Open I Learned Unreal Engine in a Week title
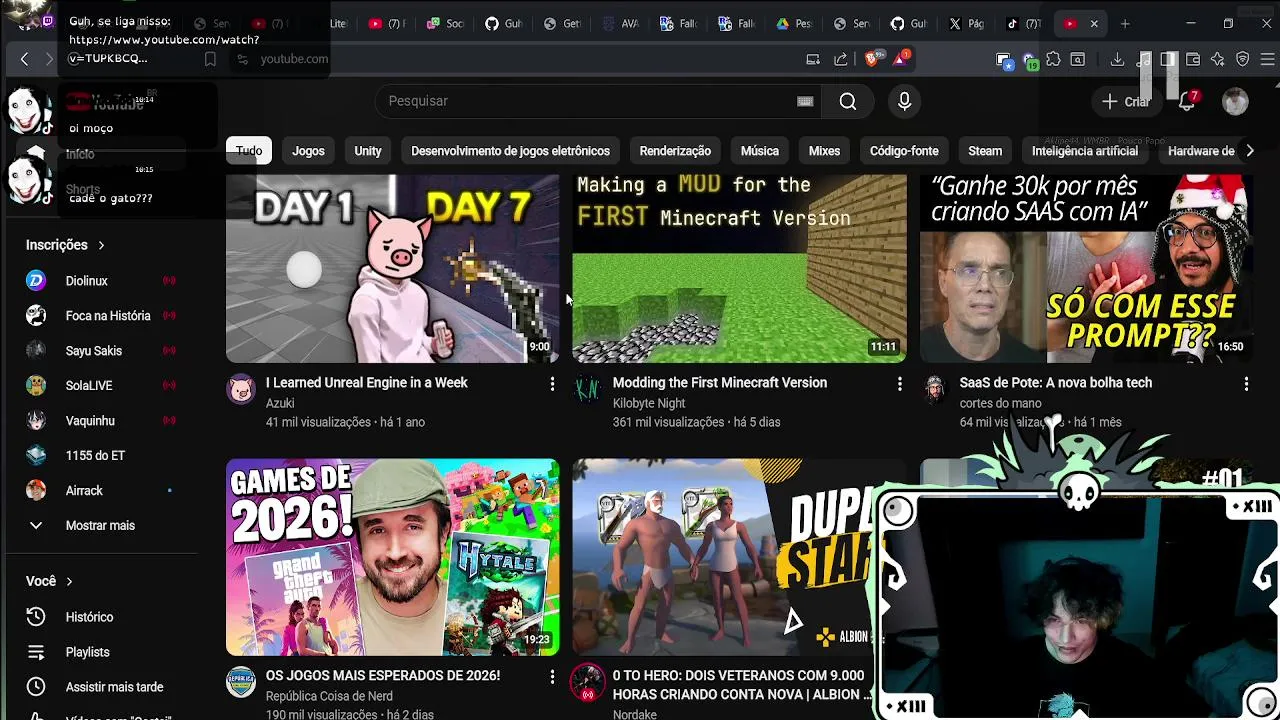 [366, 383]
